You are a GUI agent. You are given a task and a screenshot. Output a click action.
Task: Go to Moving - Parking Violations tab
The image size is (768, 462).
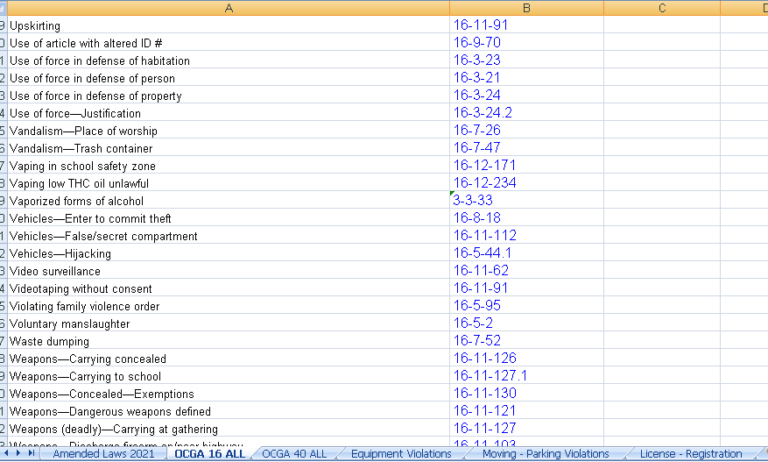pyautogui.click(x=545, y=454)
